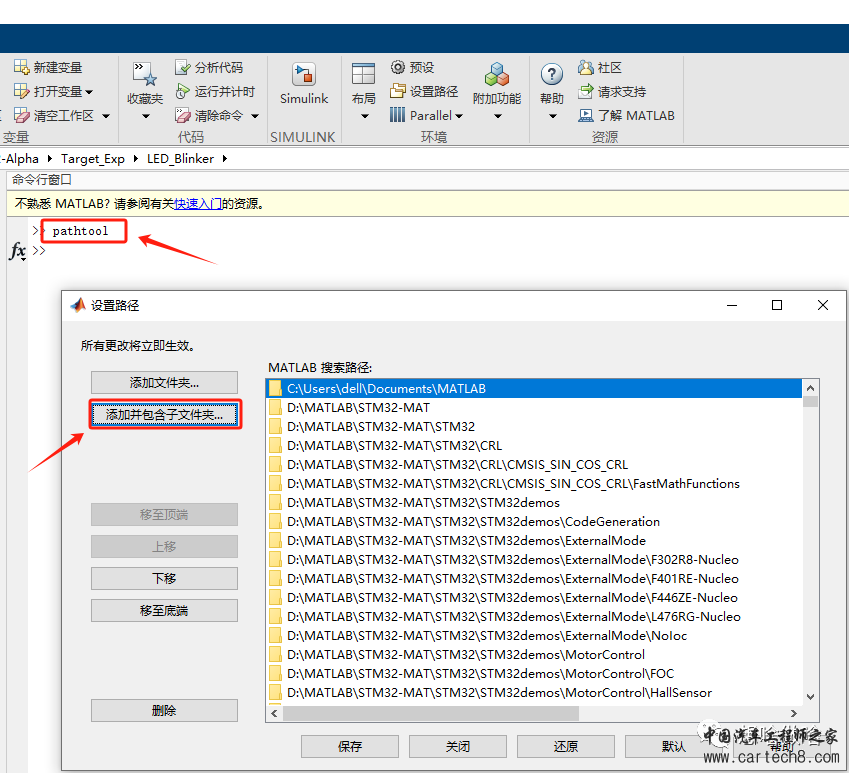Click horizontal scrollbar left arrow in path list

point(275,713)
